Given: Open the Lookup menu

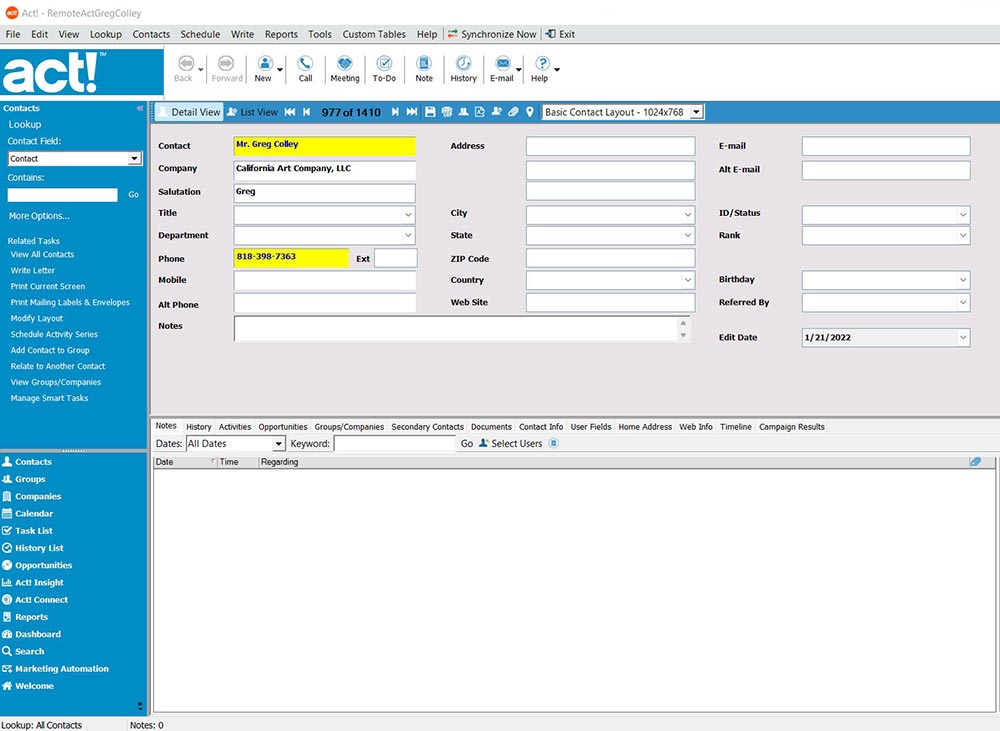Looking at the screenshot, I should point(106,34).
